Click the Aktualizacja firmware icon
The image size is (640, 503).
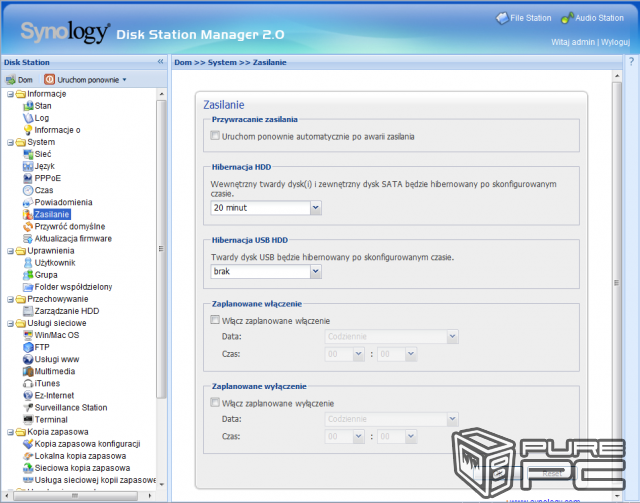[28, 239]
